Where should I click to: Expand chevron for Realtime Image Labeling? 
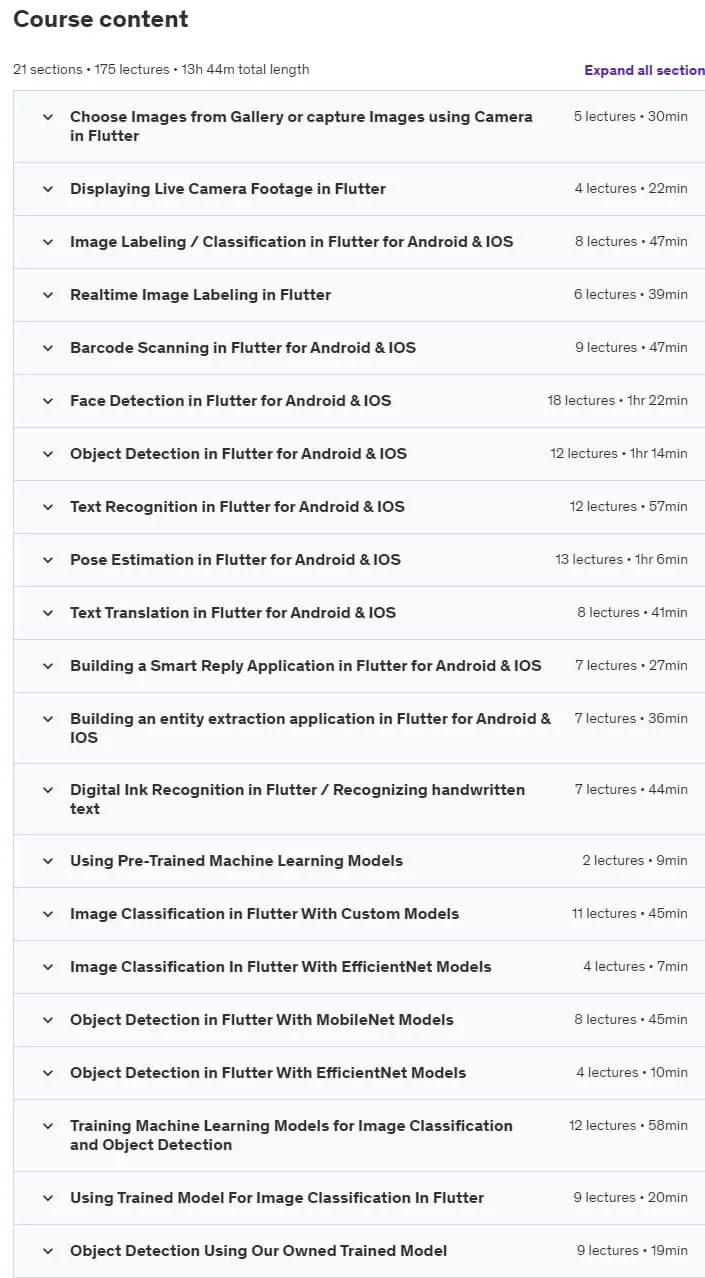pyautogui.click(x=47, y=295)
